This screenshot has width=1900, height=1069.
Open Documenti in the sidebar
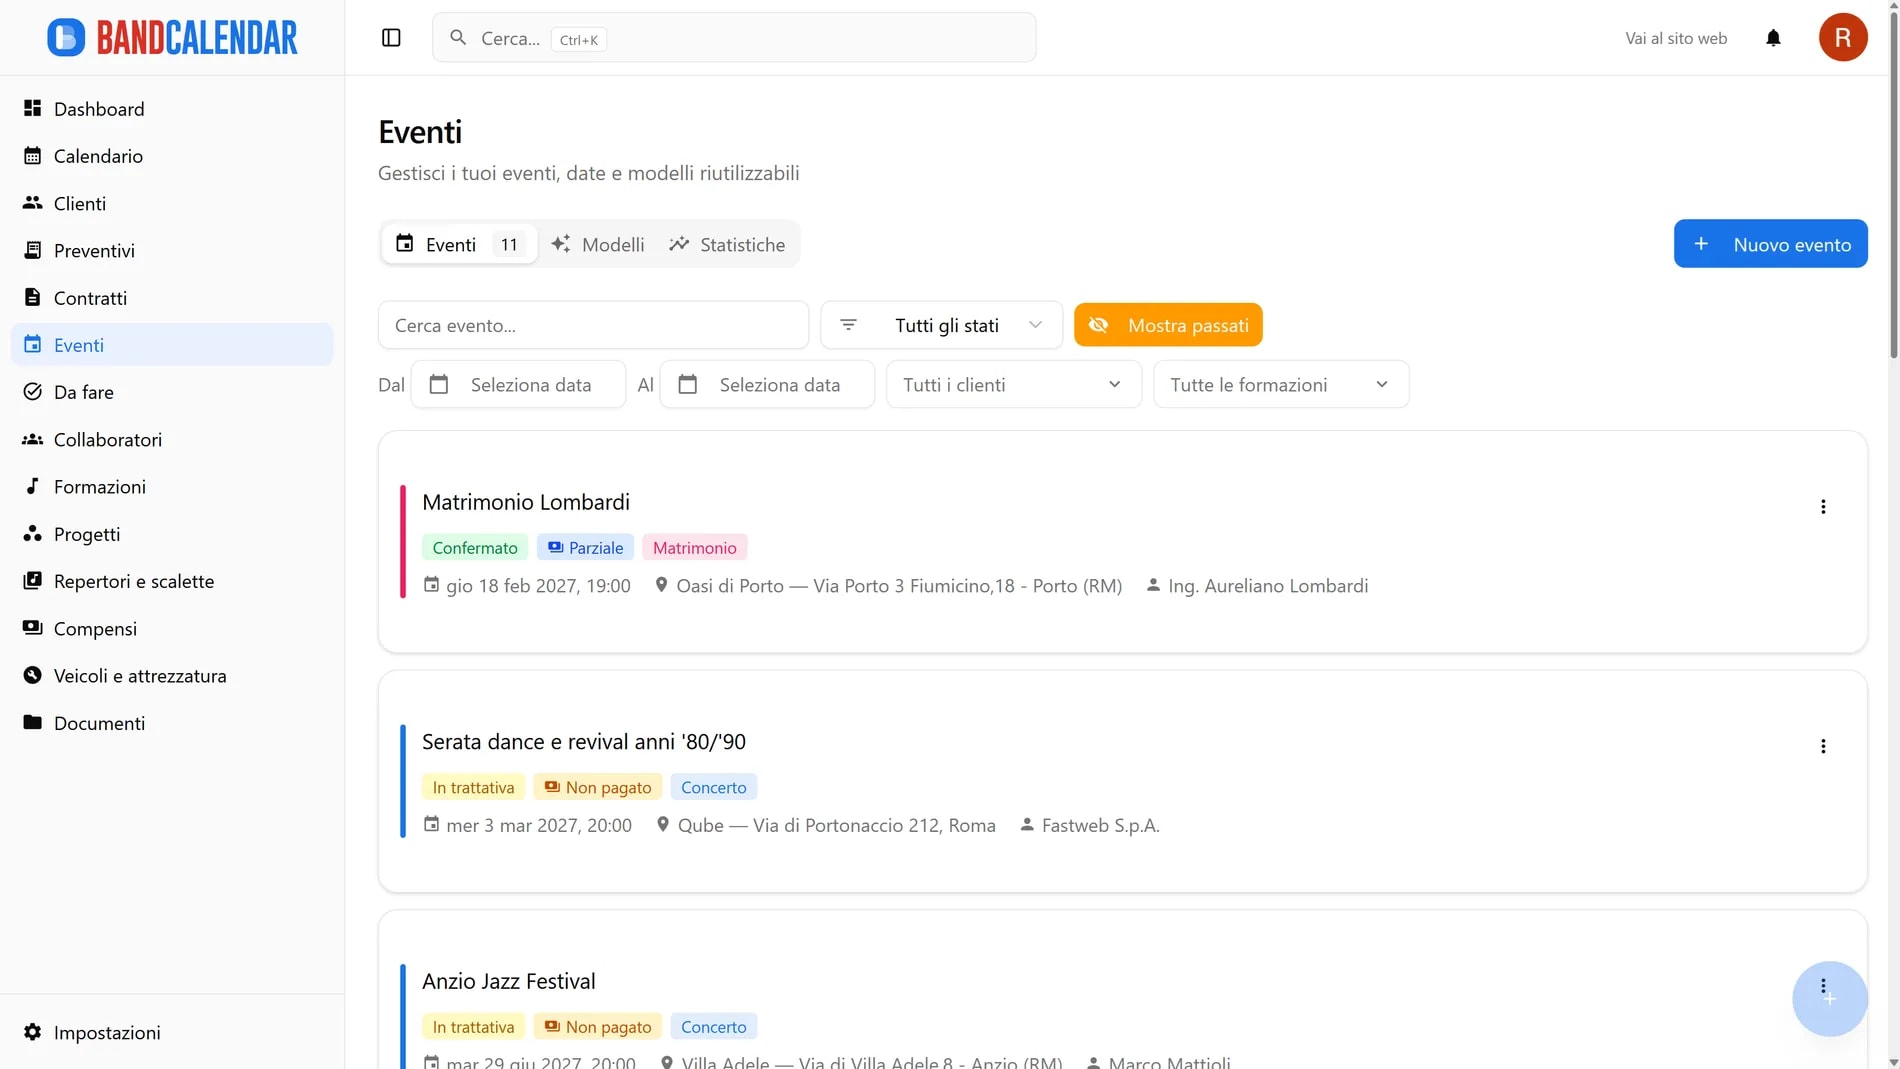[172, 723]
